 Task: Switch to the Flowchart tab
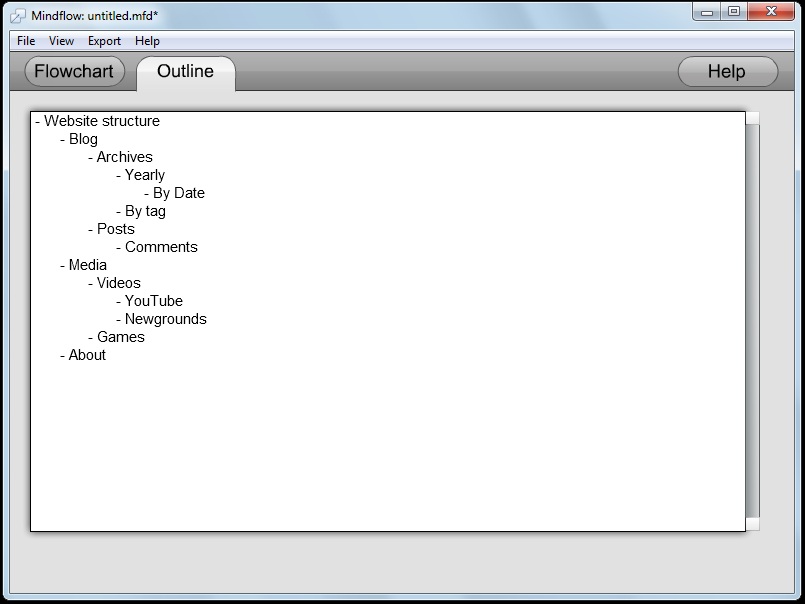(x=74, y=72)
